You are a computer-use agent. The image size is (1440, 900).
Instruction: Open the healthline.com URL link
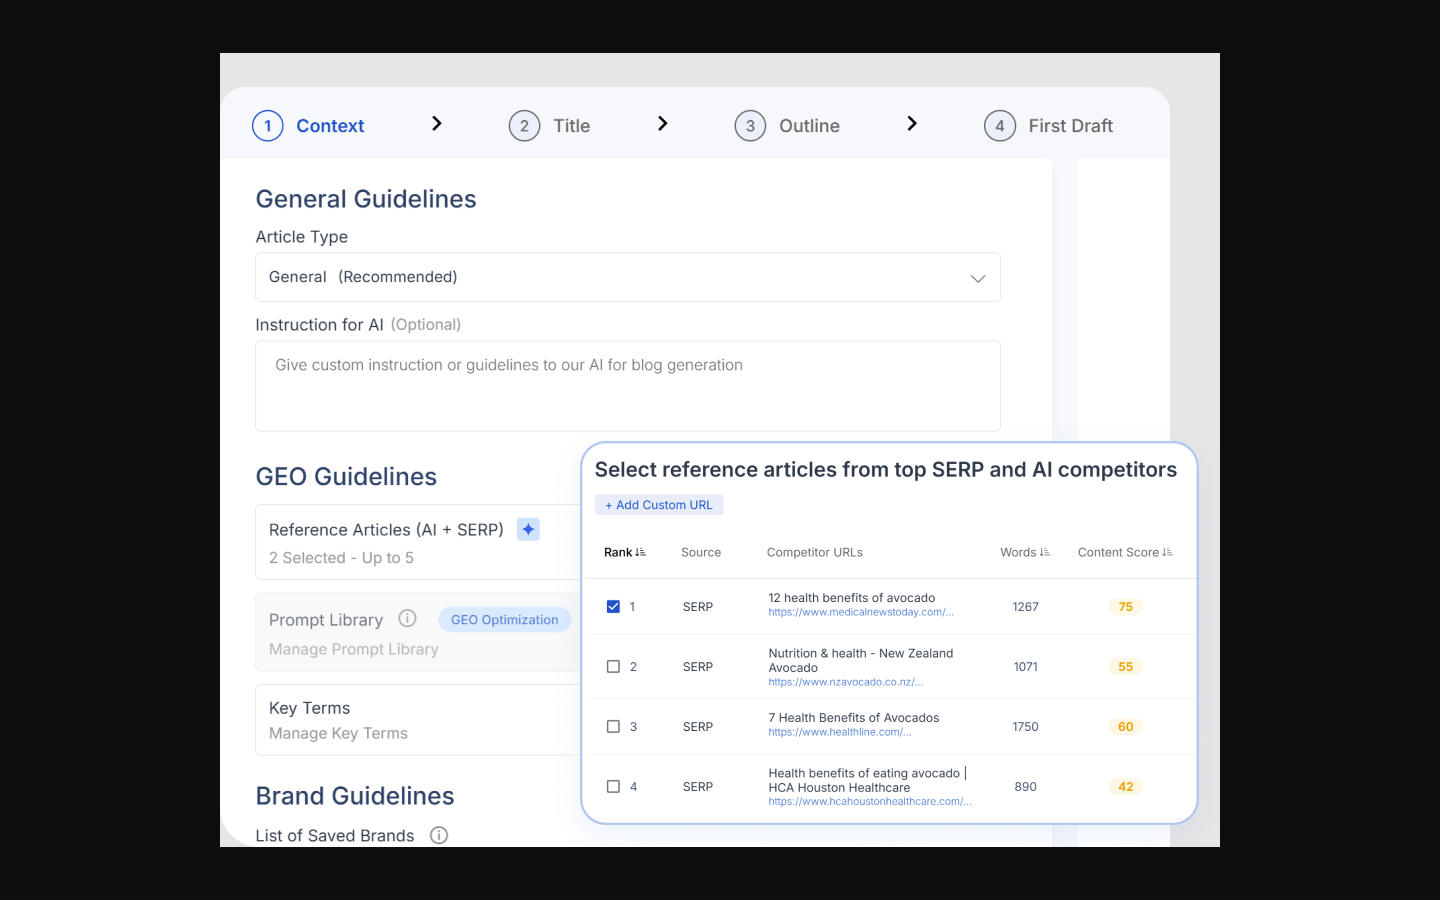(840, 732)
